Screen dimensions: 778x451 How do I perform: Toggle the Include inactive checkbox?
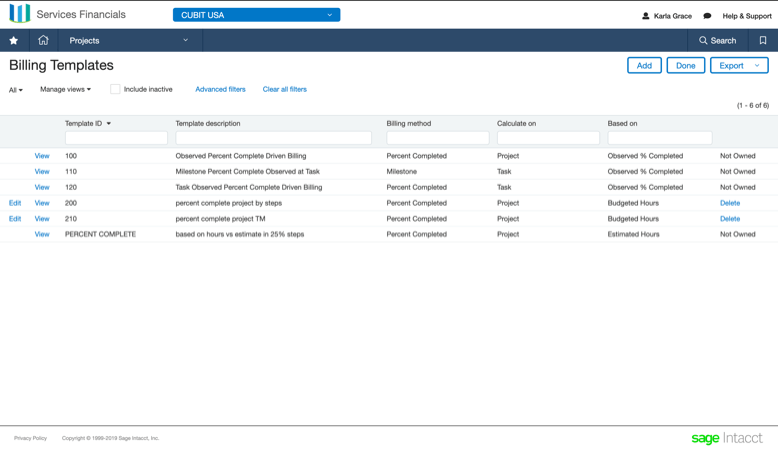tap(115, 89)
